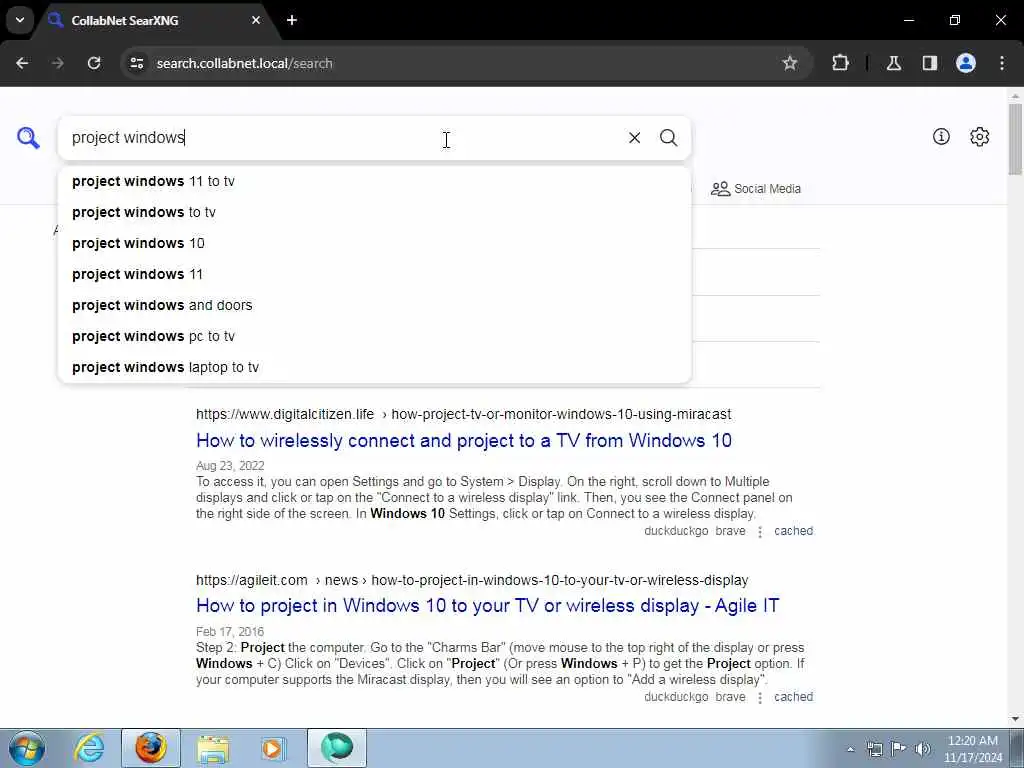Open Windows Explorer folder on taskbar
This screenshot has height=768, width=1024.
click(213, 748)
